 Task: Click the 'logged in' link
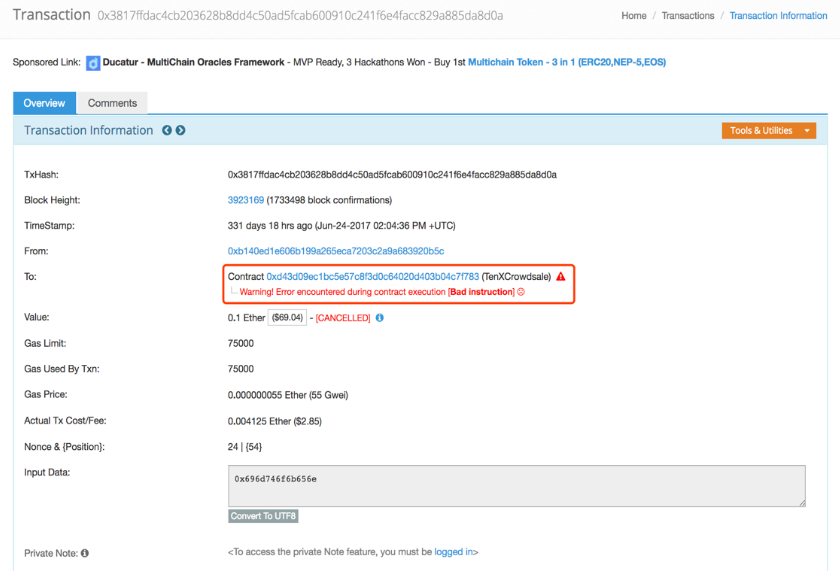click(x=455, y=552)
